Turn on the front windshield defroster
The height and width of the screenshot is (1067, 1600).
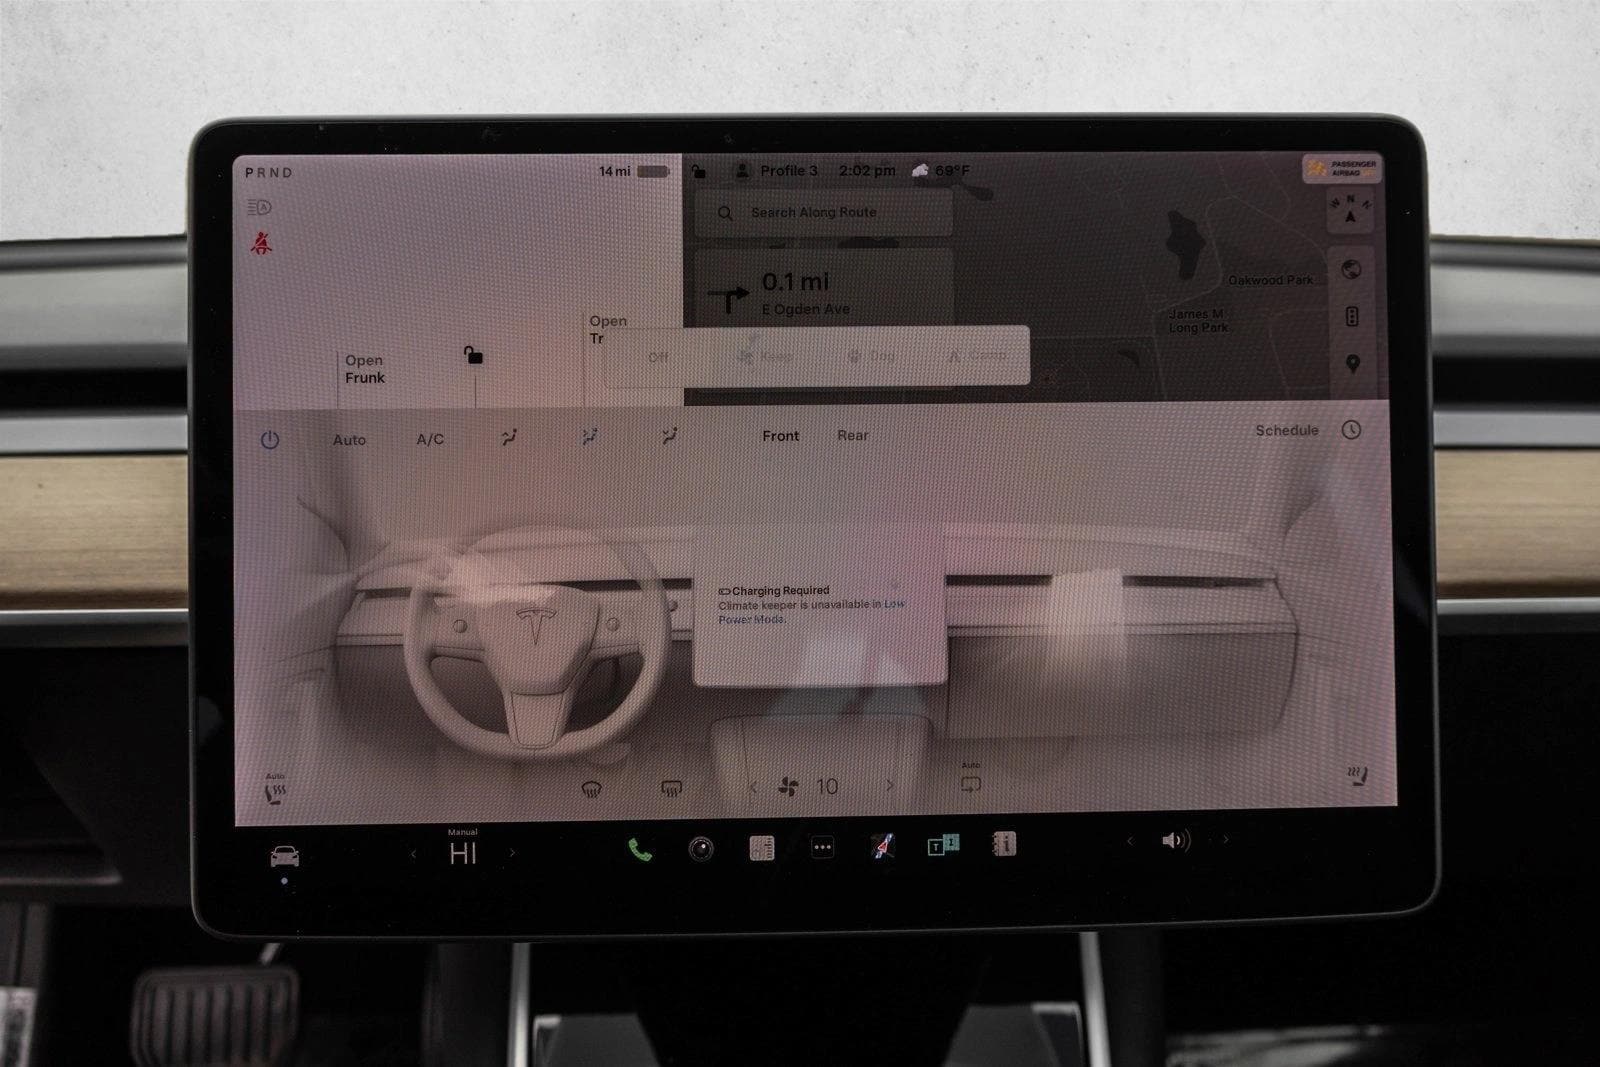[x=592, y=789]
